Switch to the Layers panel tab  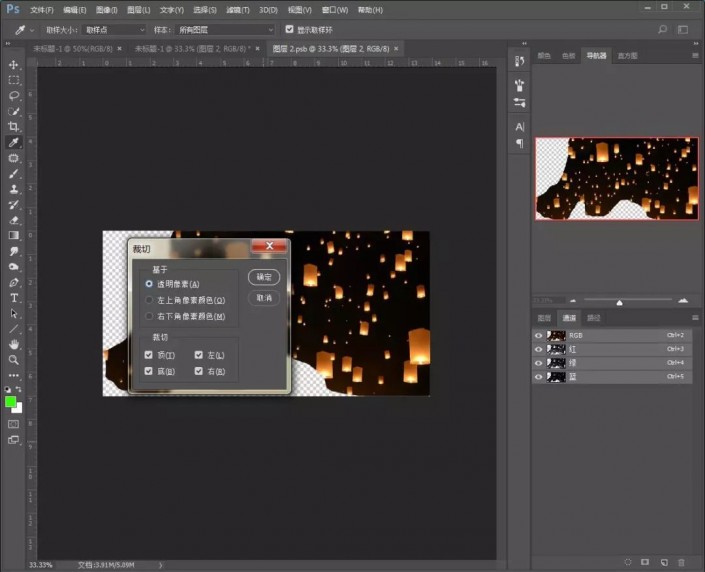(544, 318)
